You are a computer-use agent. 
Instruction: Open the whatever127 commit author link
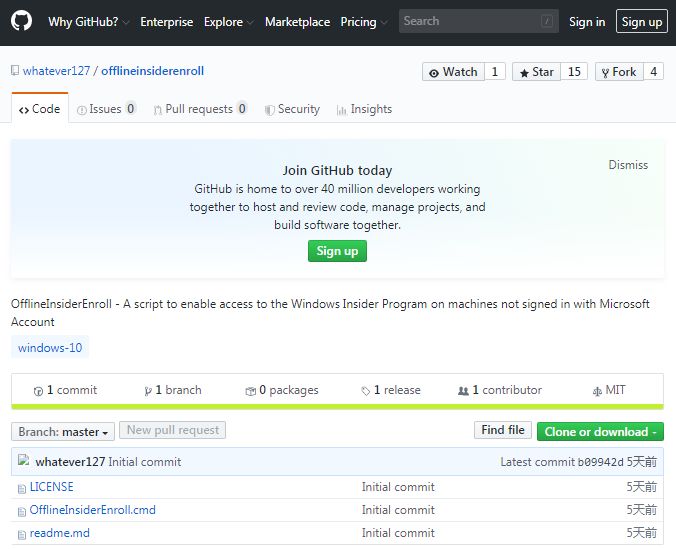70,462
